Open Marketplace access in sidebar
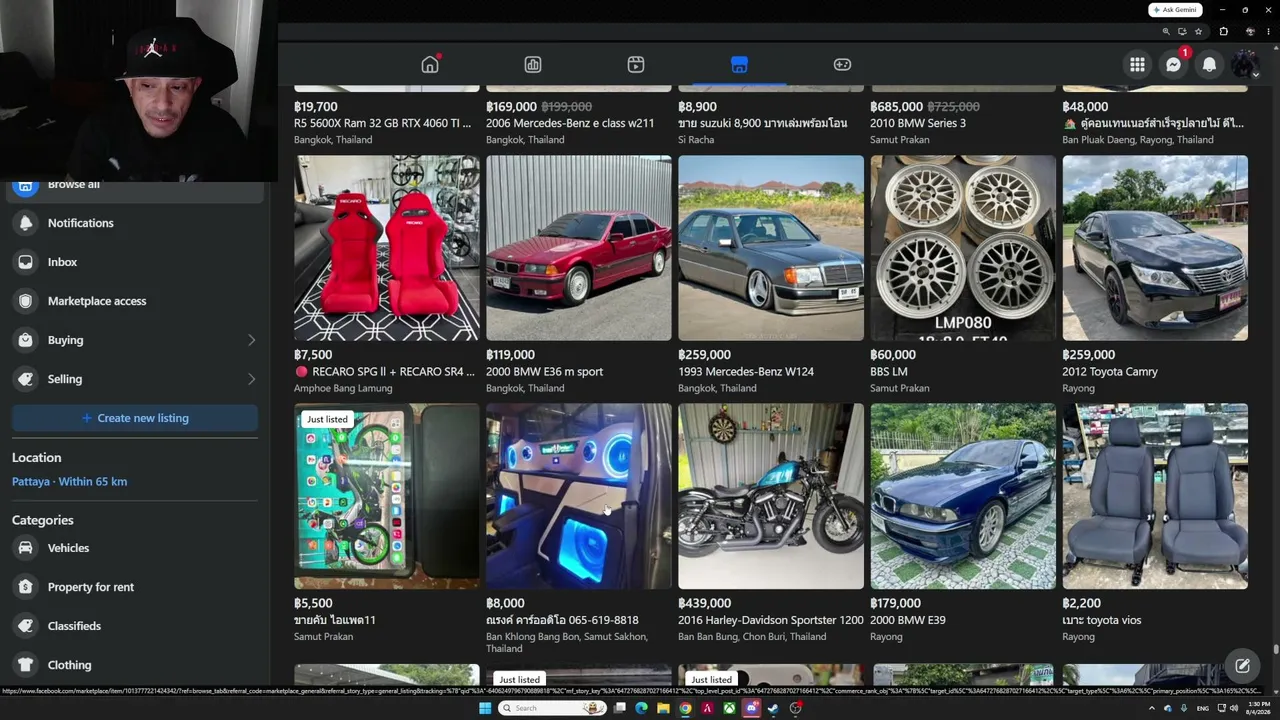The height and width of the screenshot is (720, 1280). coord(135,301)
